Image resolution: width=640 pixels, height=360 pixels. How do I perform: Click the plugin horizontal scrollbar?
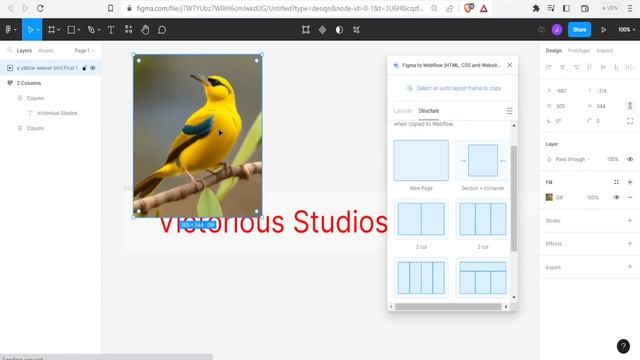tap(448, 307)
